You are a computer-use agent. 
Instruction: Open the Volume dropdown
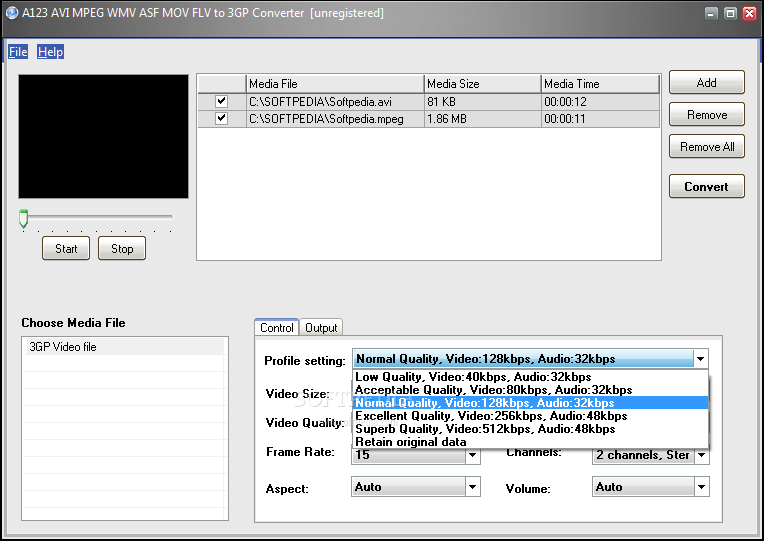(x=650, y=487)
